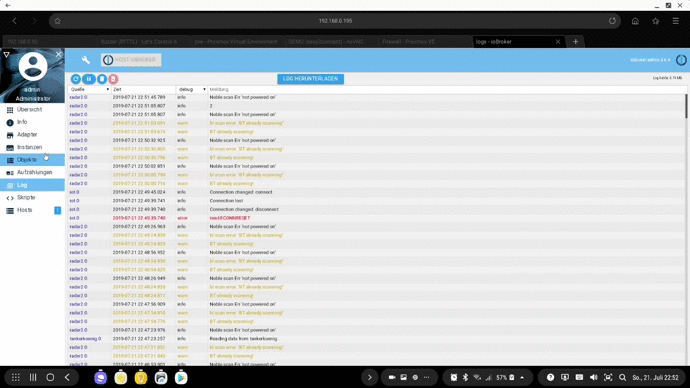The image size is (690, 388).
Task: Open Instanzen in the sidebar
Action: coord(32,147)
